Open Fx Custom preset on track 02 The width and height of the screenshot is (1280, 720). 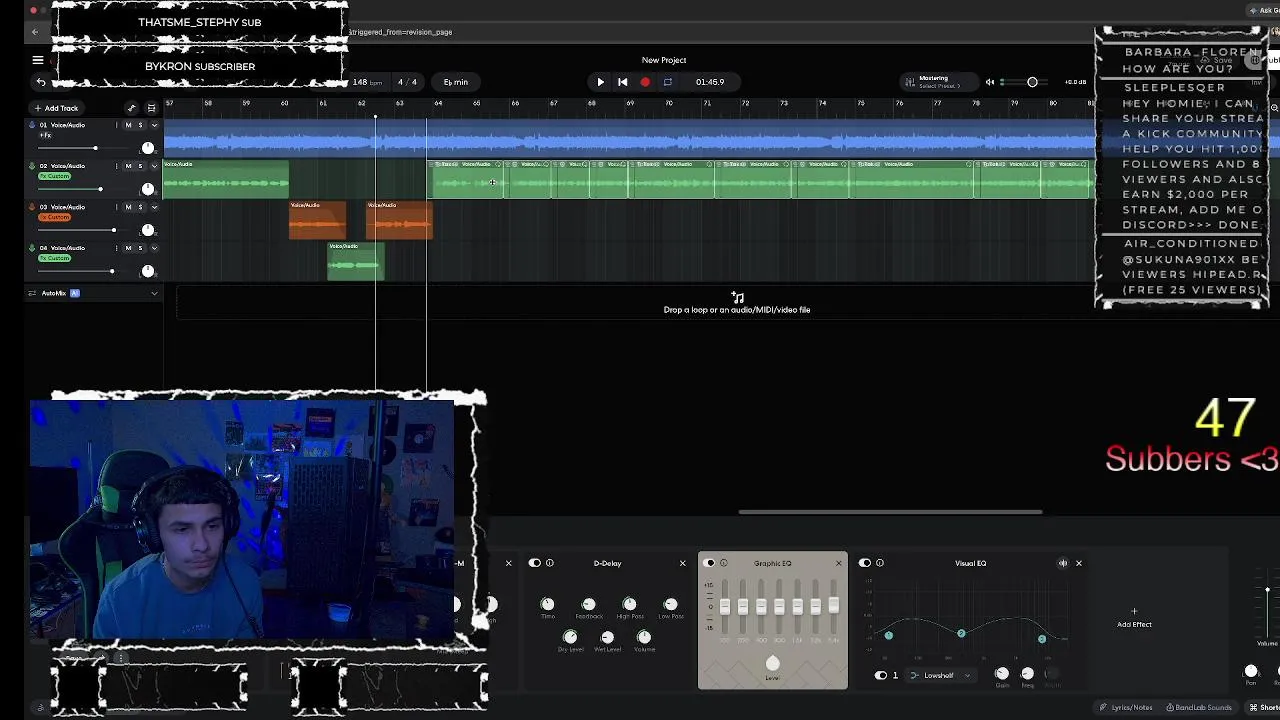(x=54, y=176)
